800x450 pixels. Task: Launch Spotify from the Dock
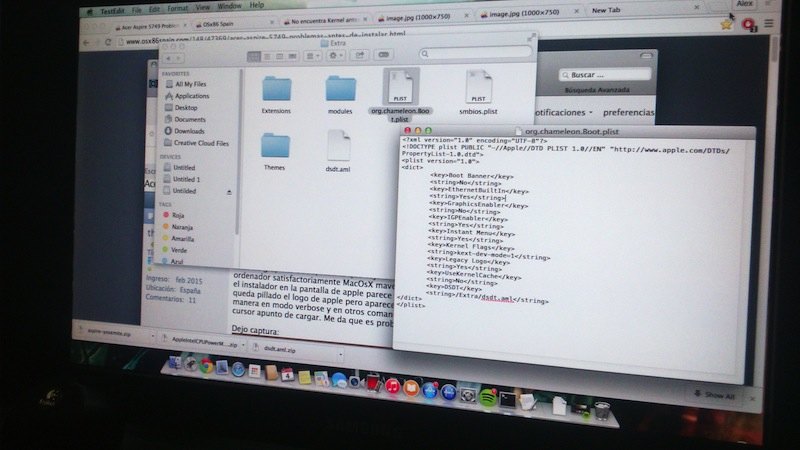pyautogui.click(x=488, y=398)
